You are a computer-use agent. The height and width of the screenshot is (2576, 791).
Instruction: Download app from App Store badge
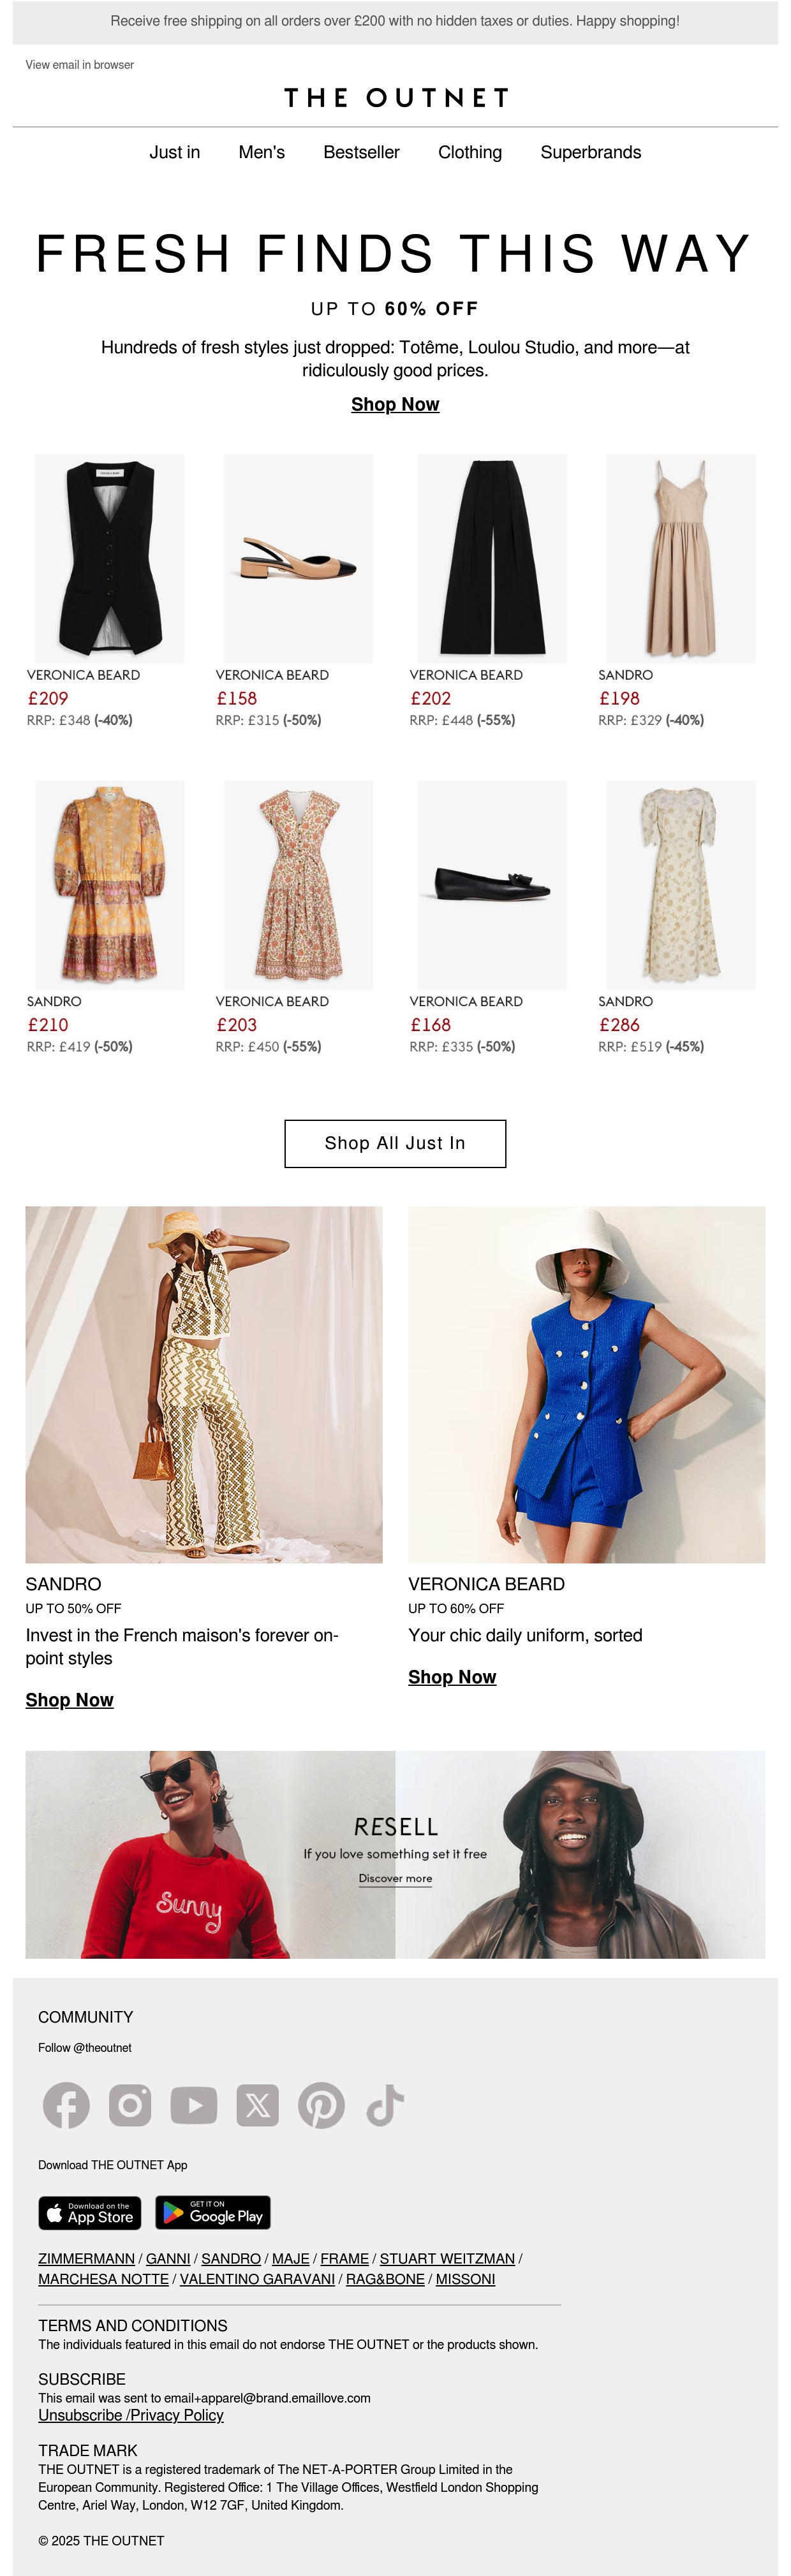(x=90, y=2213)
